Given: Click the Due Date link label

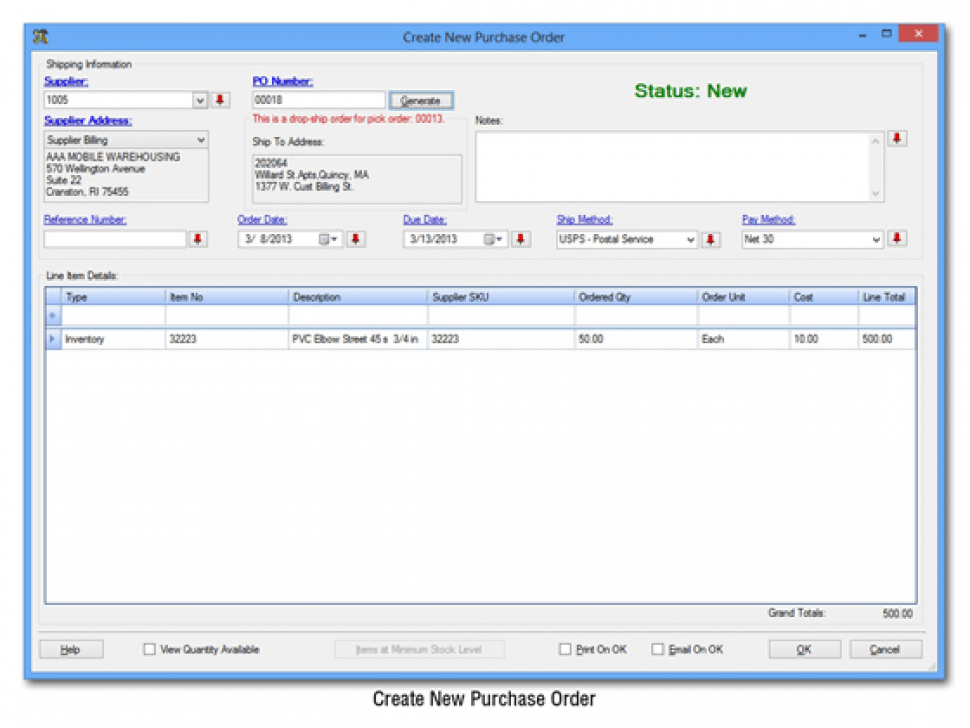Looking at the screenshot, I should pos(425,220).
